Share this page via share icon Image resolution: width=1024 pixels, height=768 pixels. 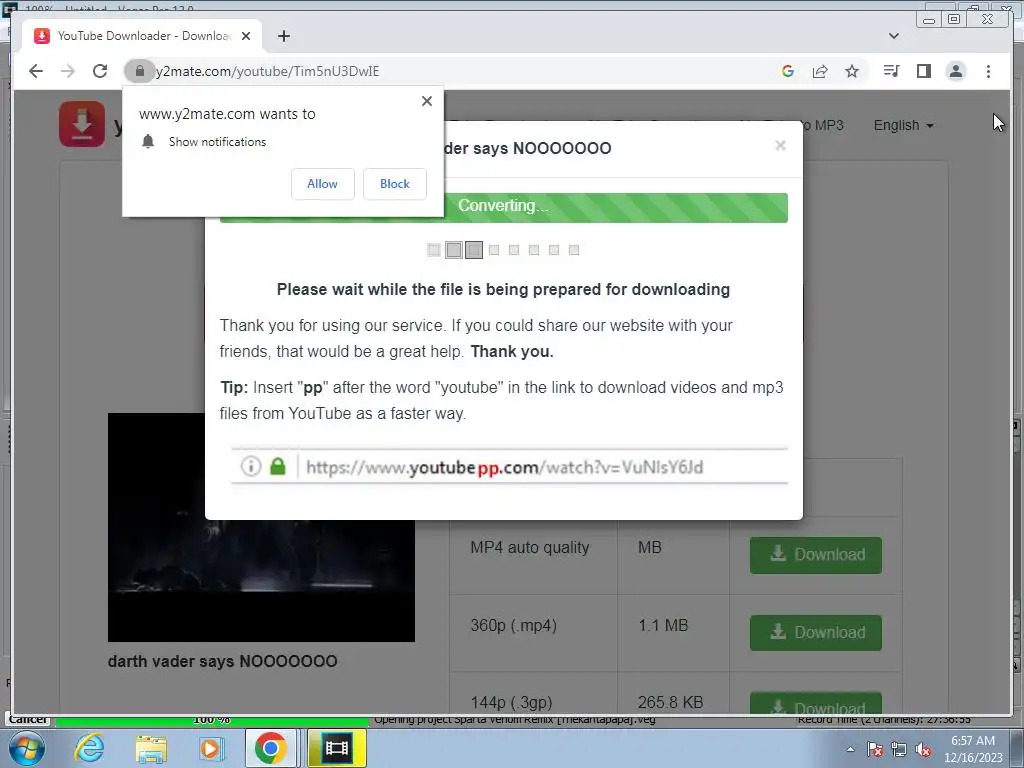click(820, 71)
